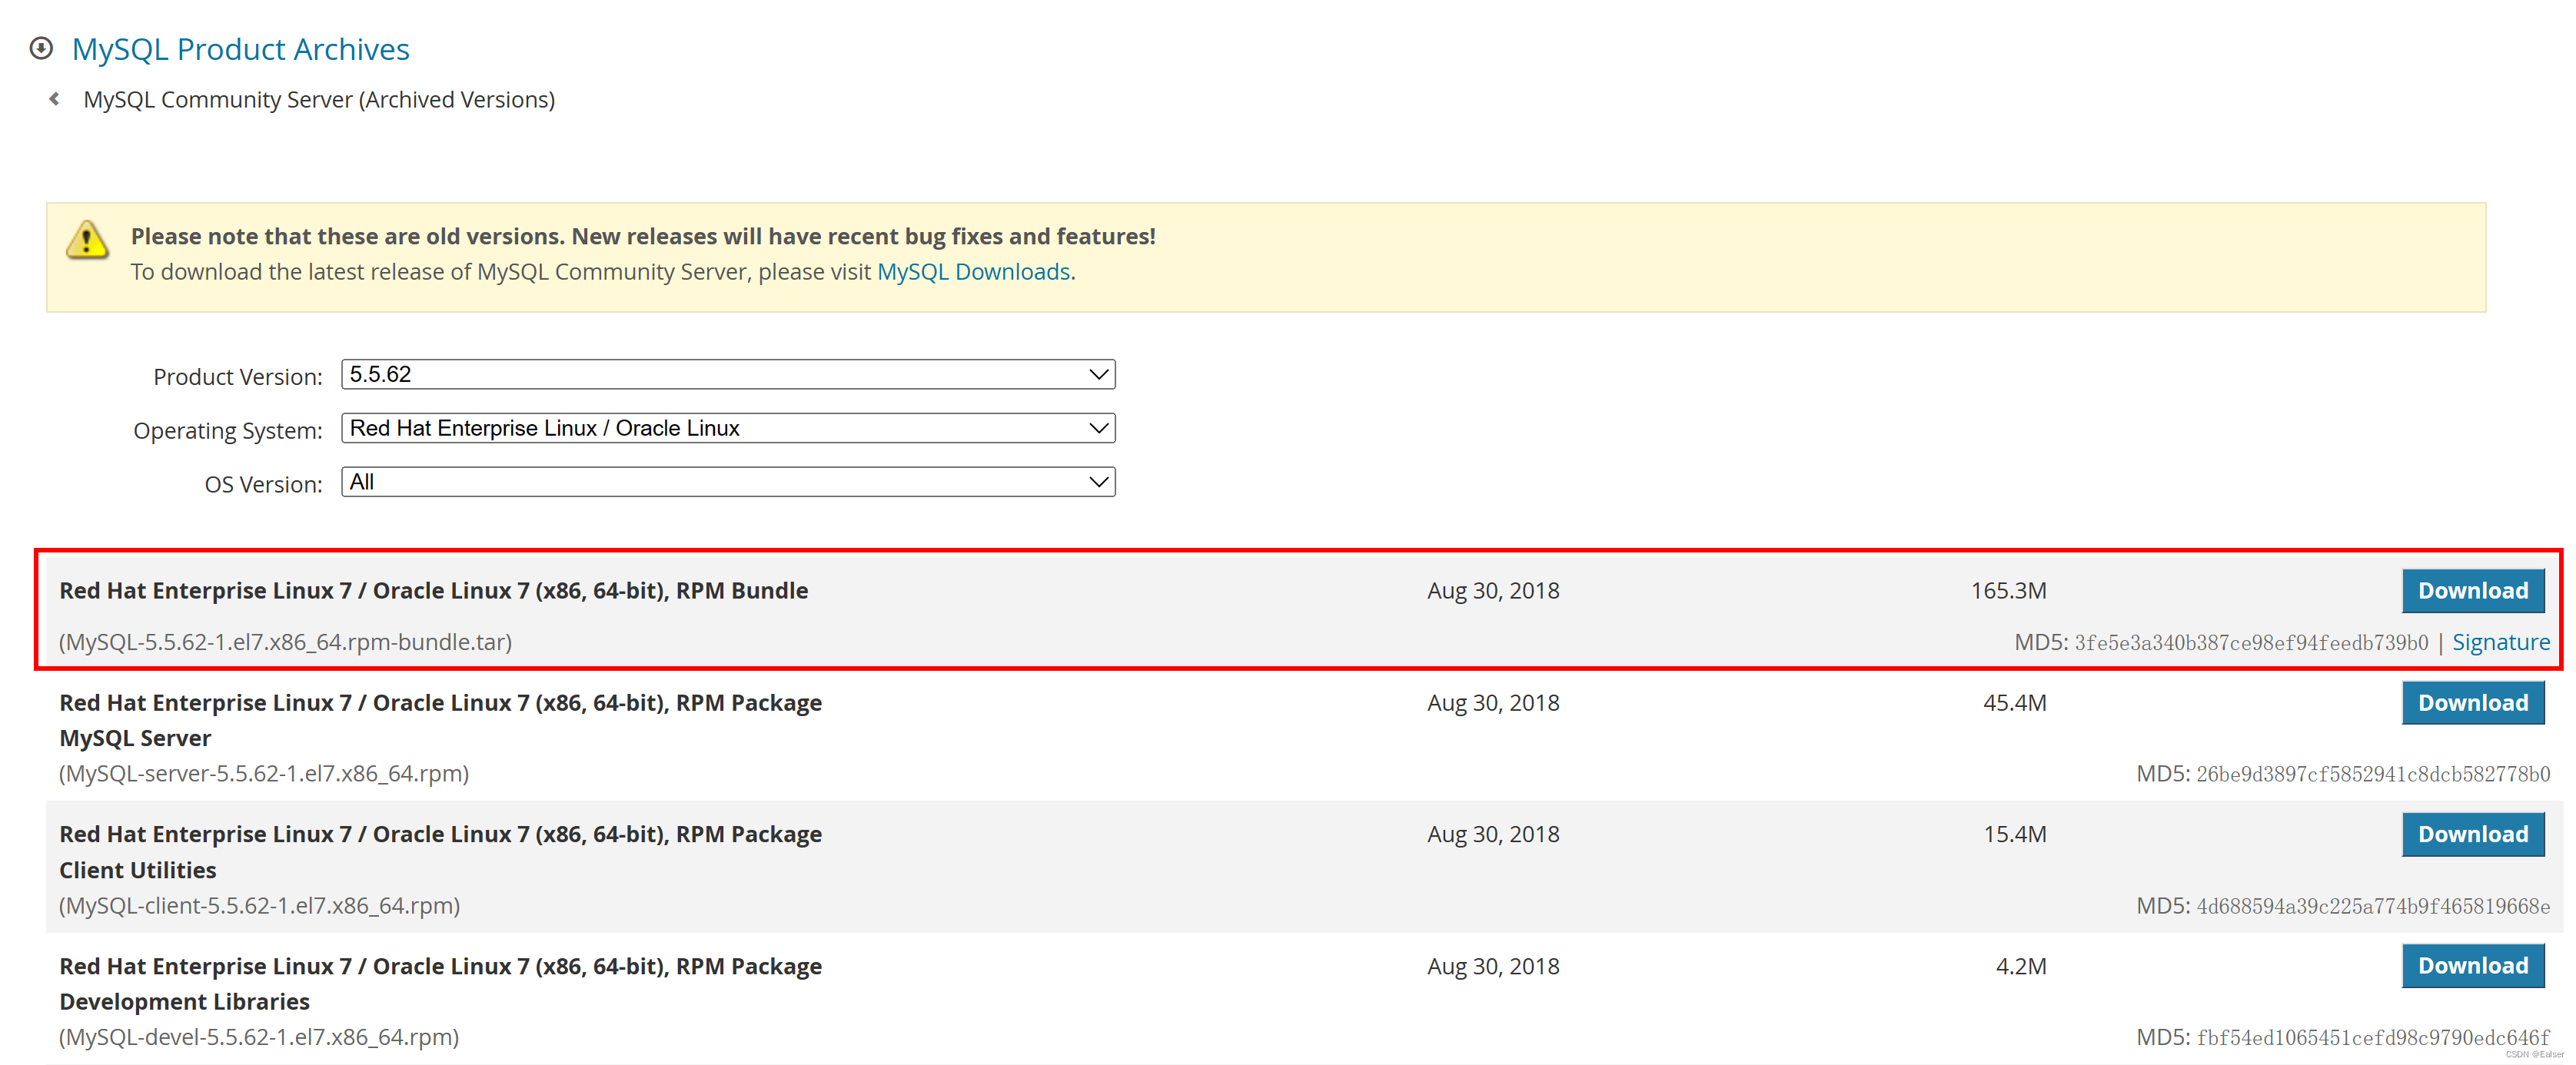
Task: Open the Signature link for RPM Bundle
Action: click(x=2501, y=642)
